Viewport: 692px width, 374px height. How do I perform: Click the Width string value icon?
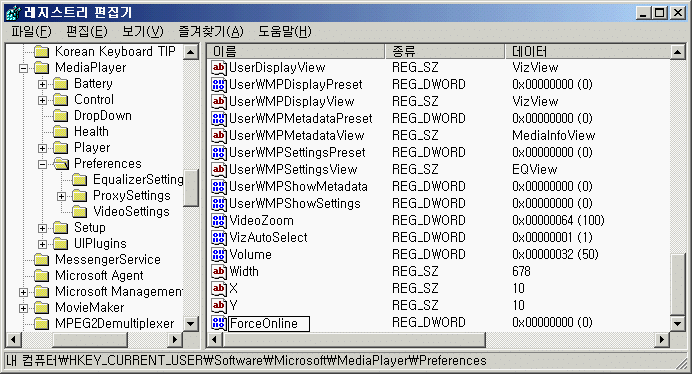click(219, 272)
